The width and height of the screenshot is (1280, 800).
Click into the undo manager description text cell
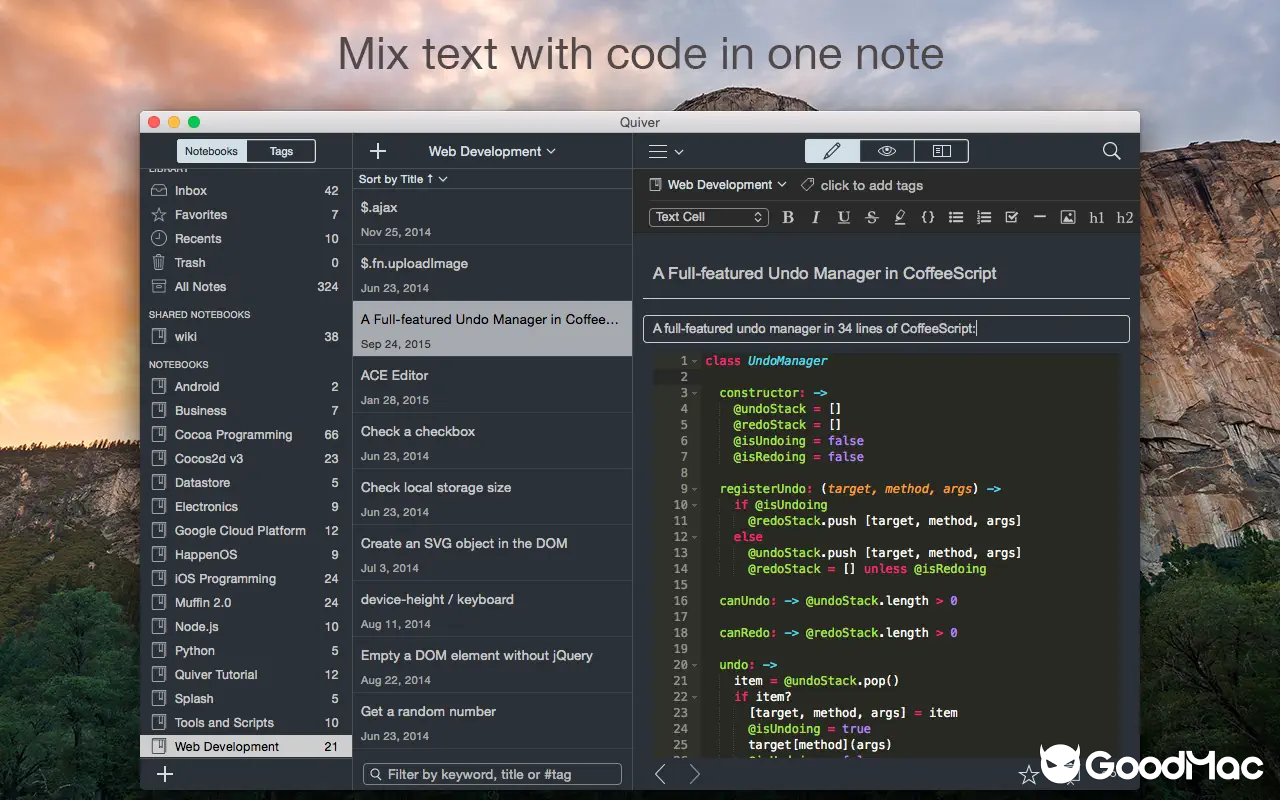886,328
